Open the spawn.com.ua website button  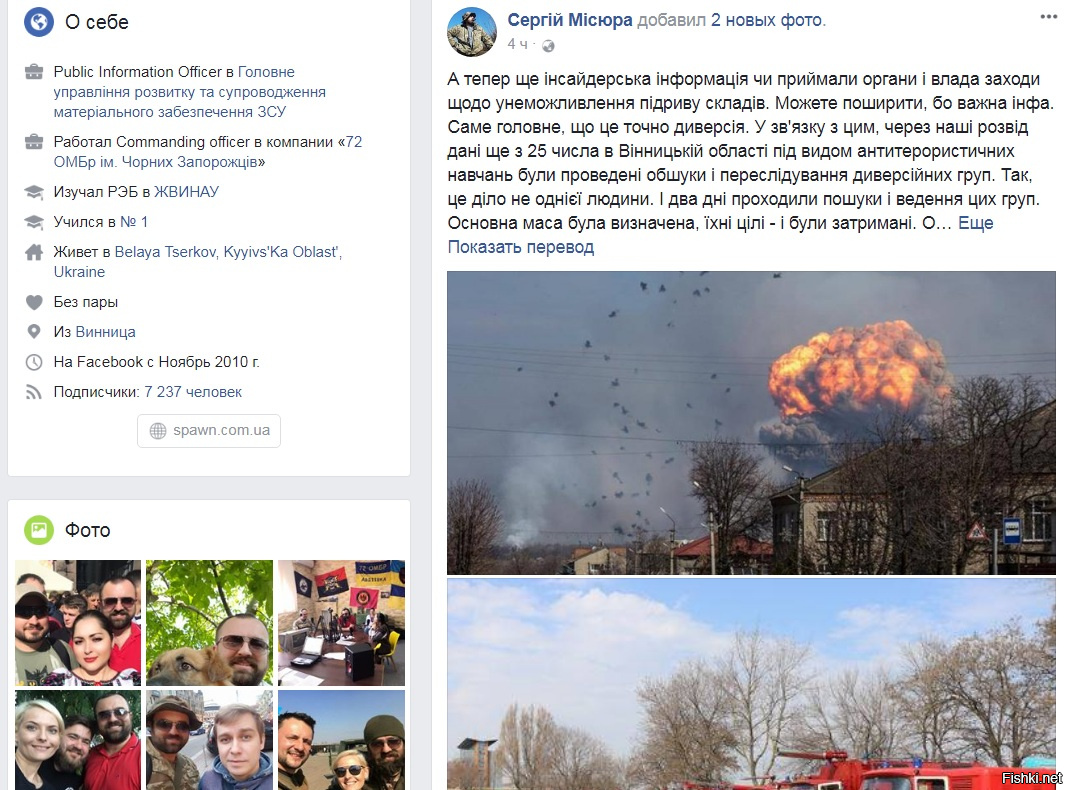tap(209, 430)
